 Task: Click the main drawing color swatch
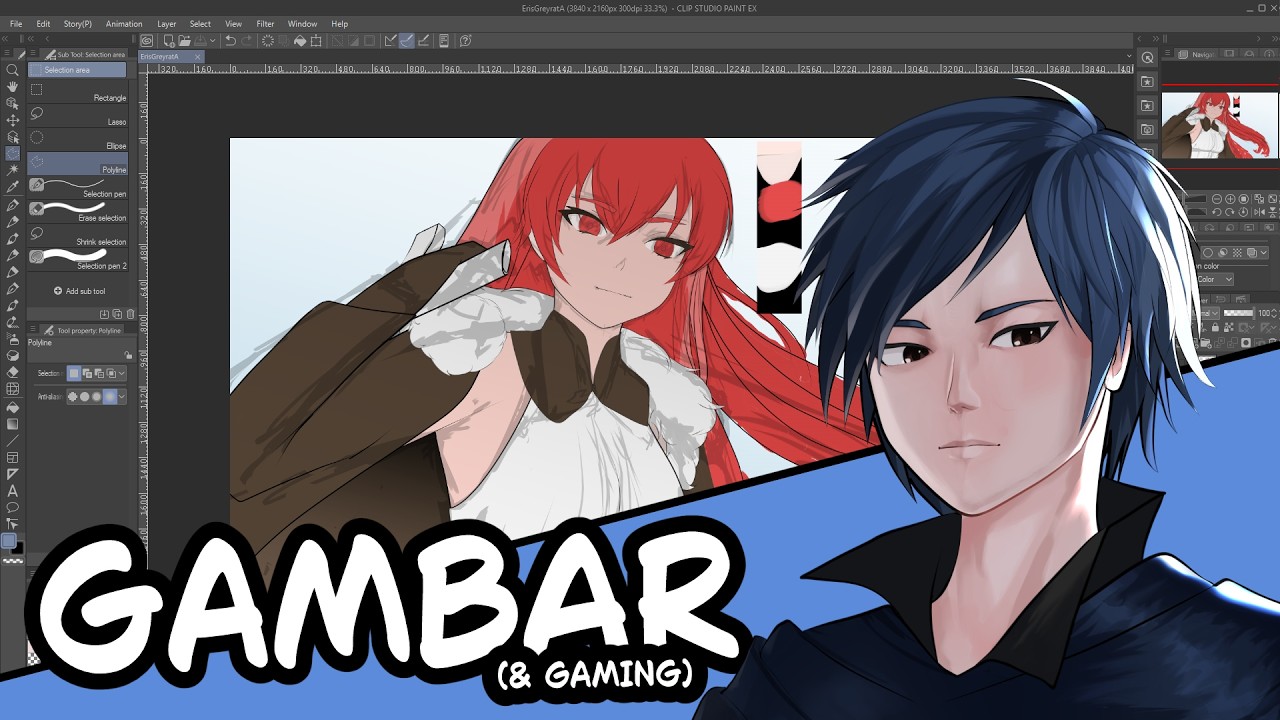pyautogui.click(x=9, y=541)
